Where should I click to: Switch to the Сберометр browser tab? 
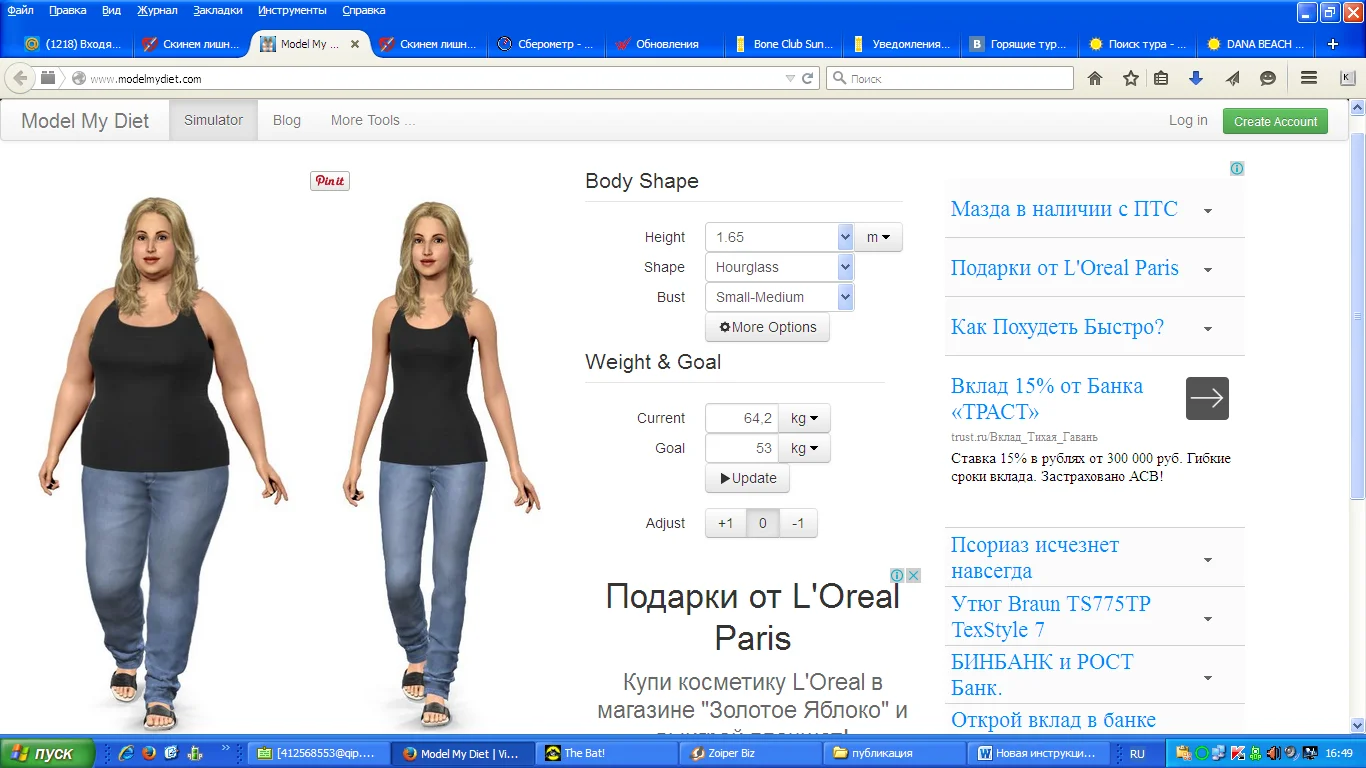pos(547,44)
